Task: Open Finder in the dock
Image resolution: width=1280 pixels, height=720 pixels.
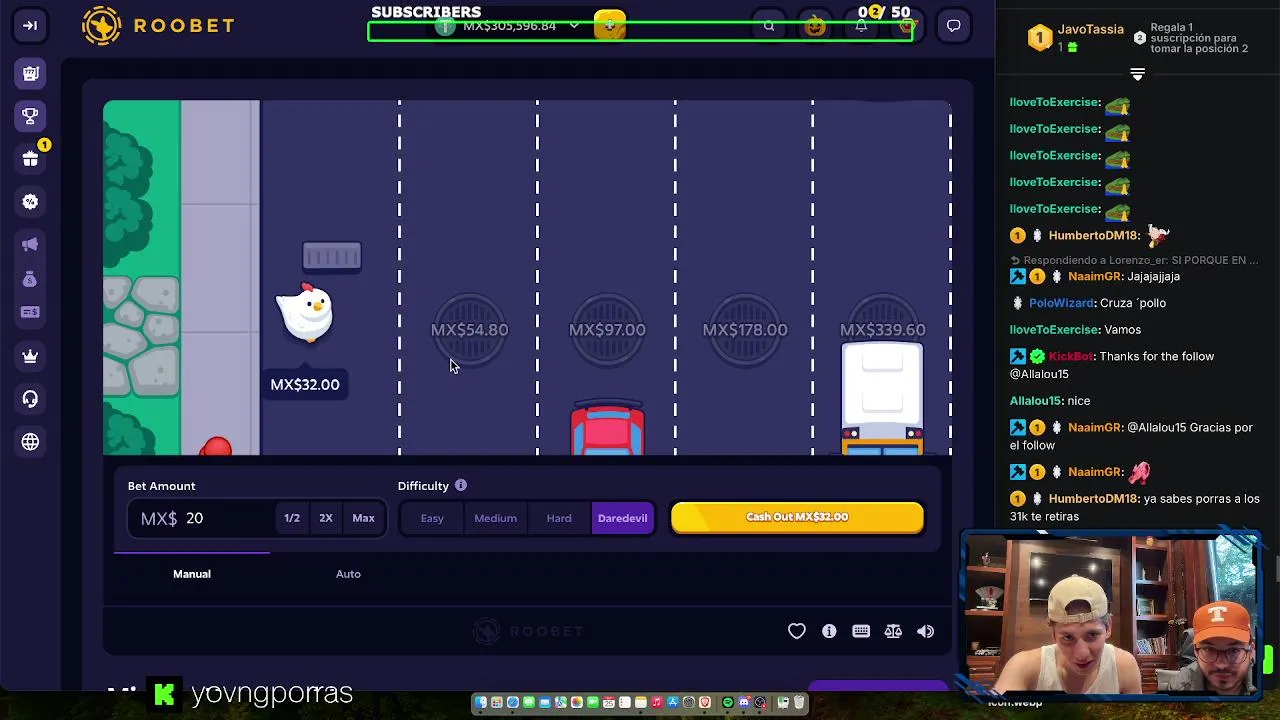Action: 481,702
